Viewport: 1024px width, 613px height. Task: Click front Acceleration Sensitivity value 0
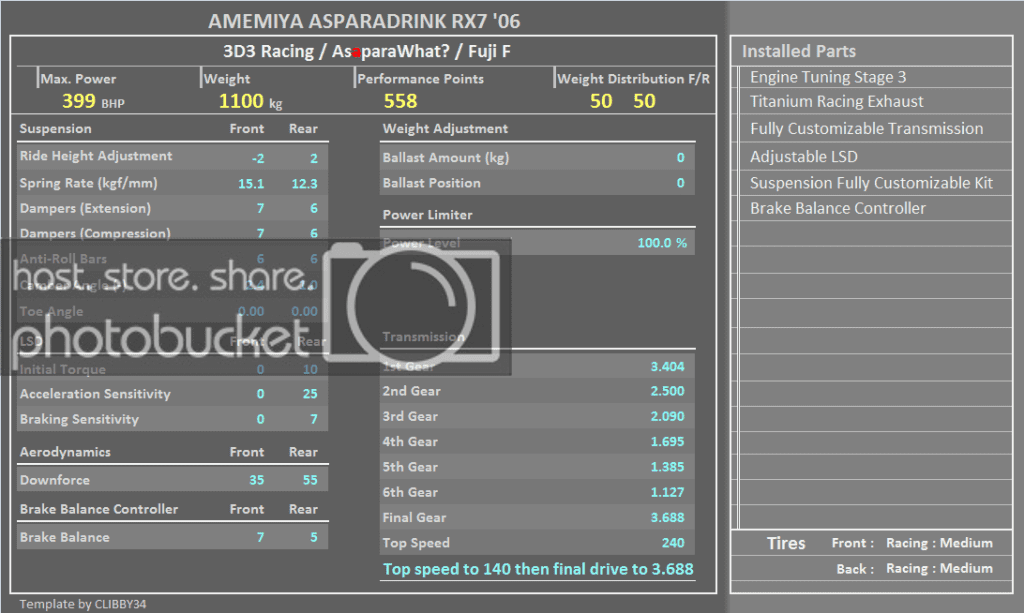click(260, 394)
